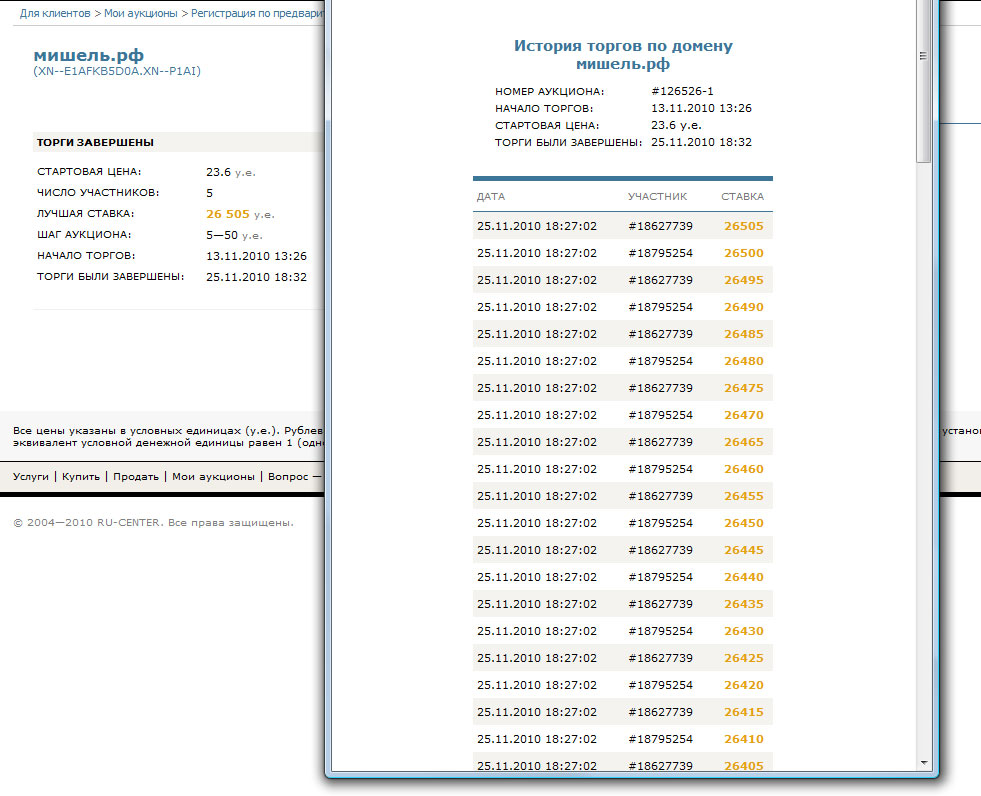The width and height of the screenshot is (981, 796).
Task: Click the 'ДАТА' column header
Action: pos(490,196)
